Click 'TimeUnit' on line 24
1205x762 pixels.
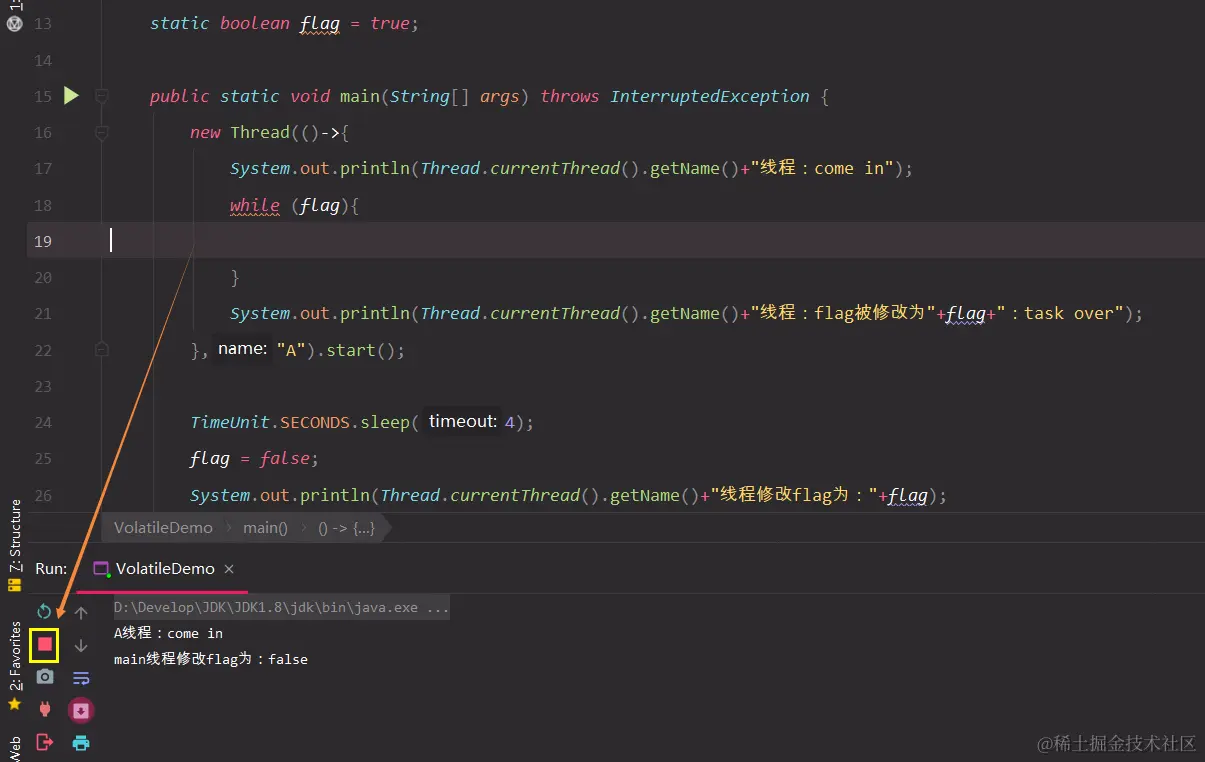230,422
